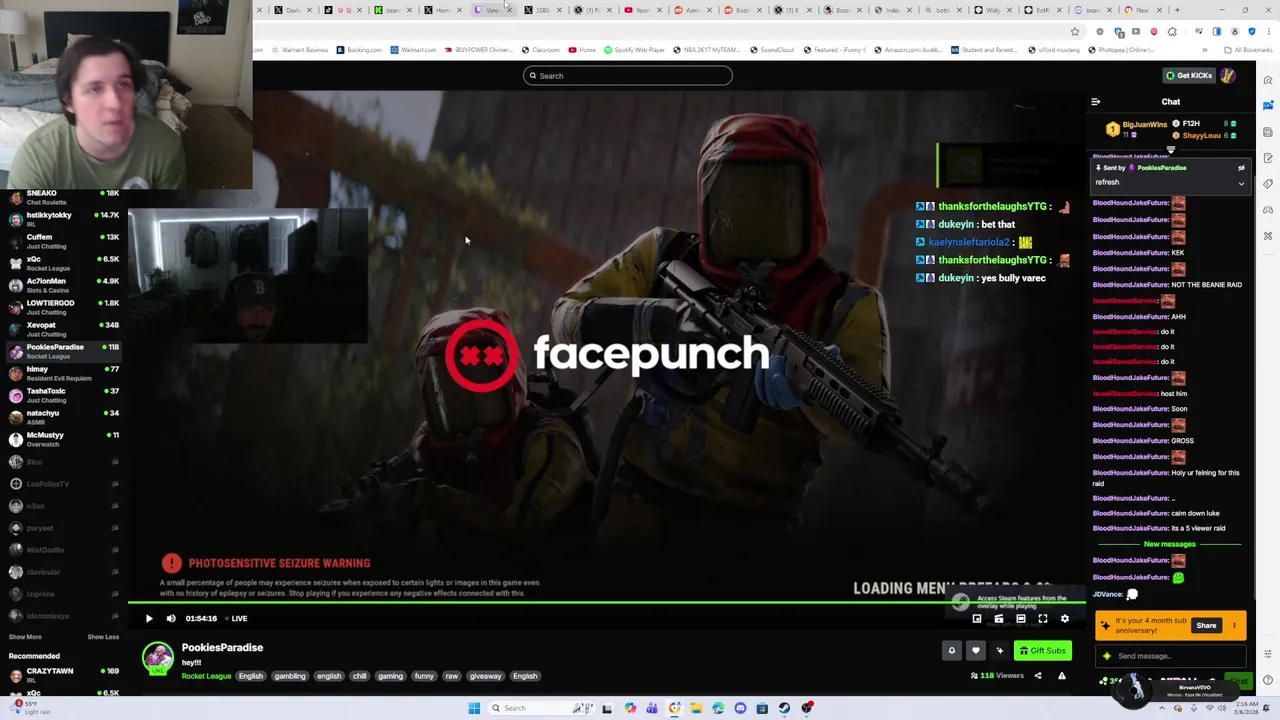Image resolution: width=1280 pixels, height=720 pixels.
Task: Click the Get KICKs button
Action: pos(1188,76)
